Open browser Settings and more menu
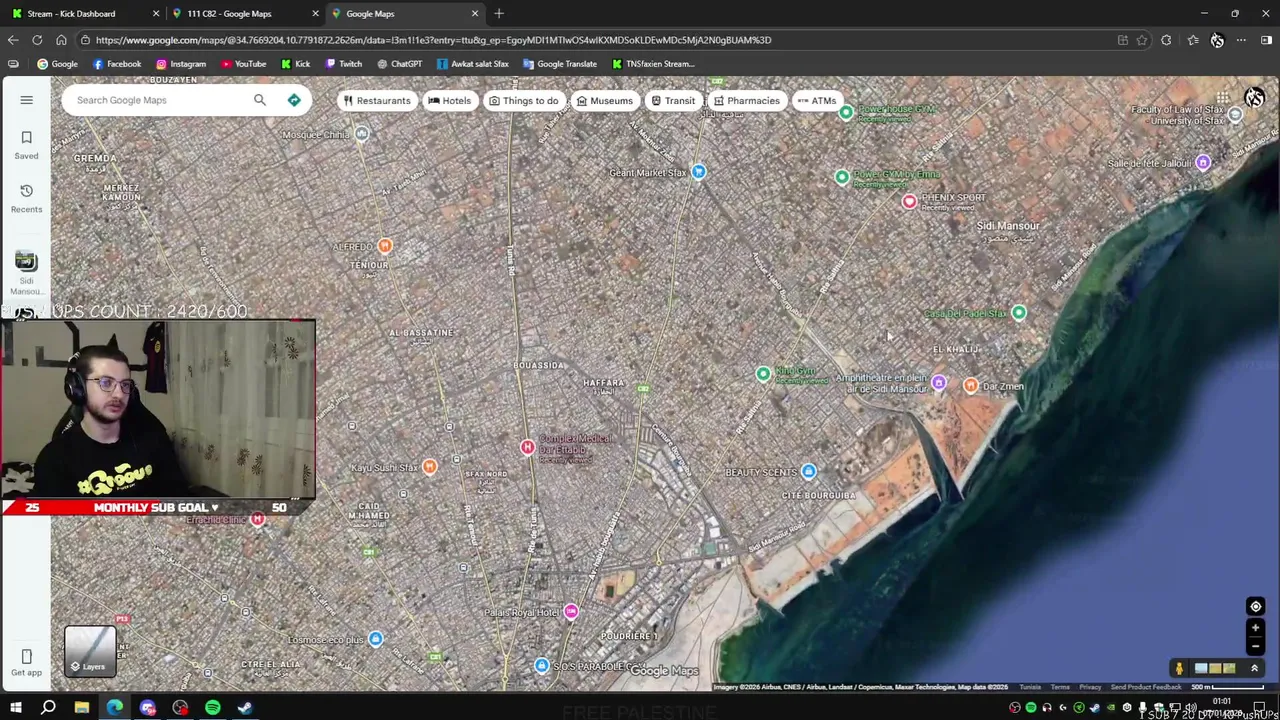 point(1241,40)
